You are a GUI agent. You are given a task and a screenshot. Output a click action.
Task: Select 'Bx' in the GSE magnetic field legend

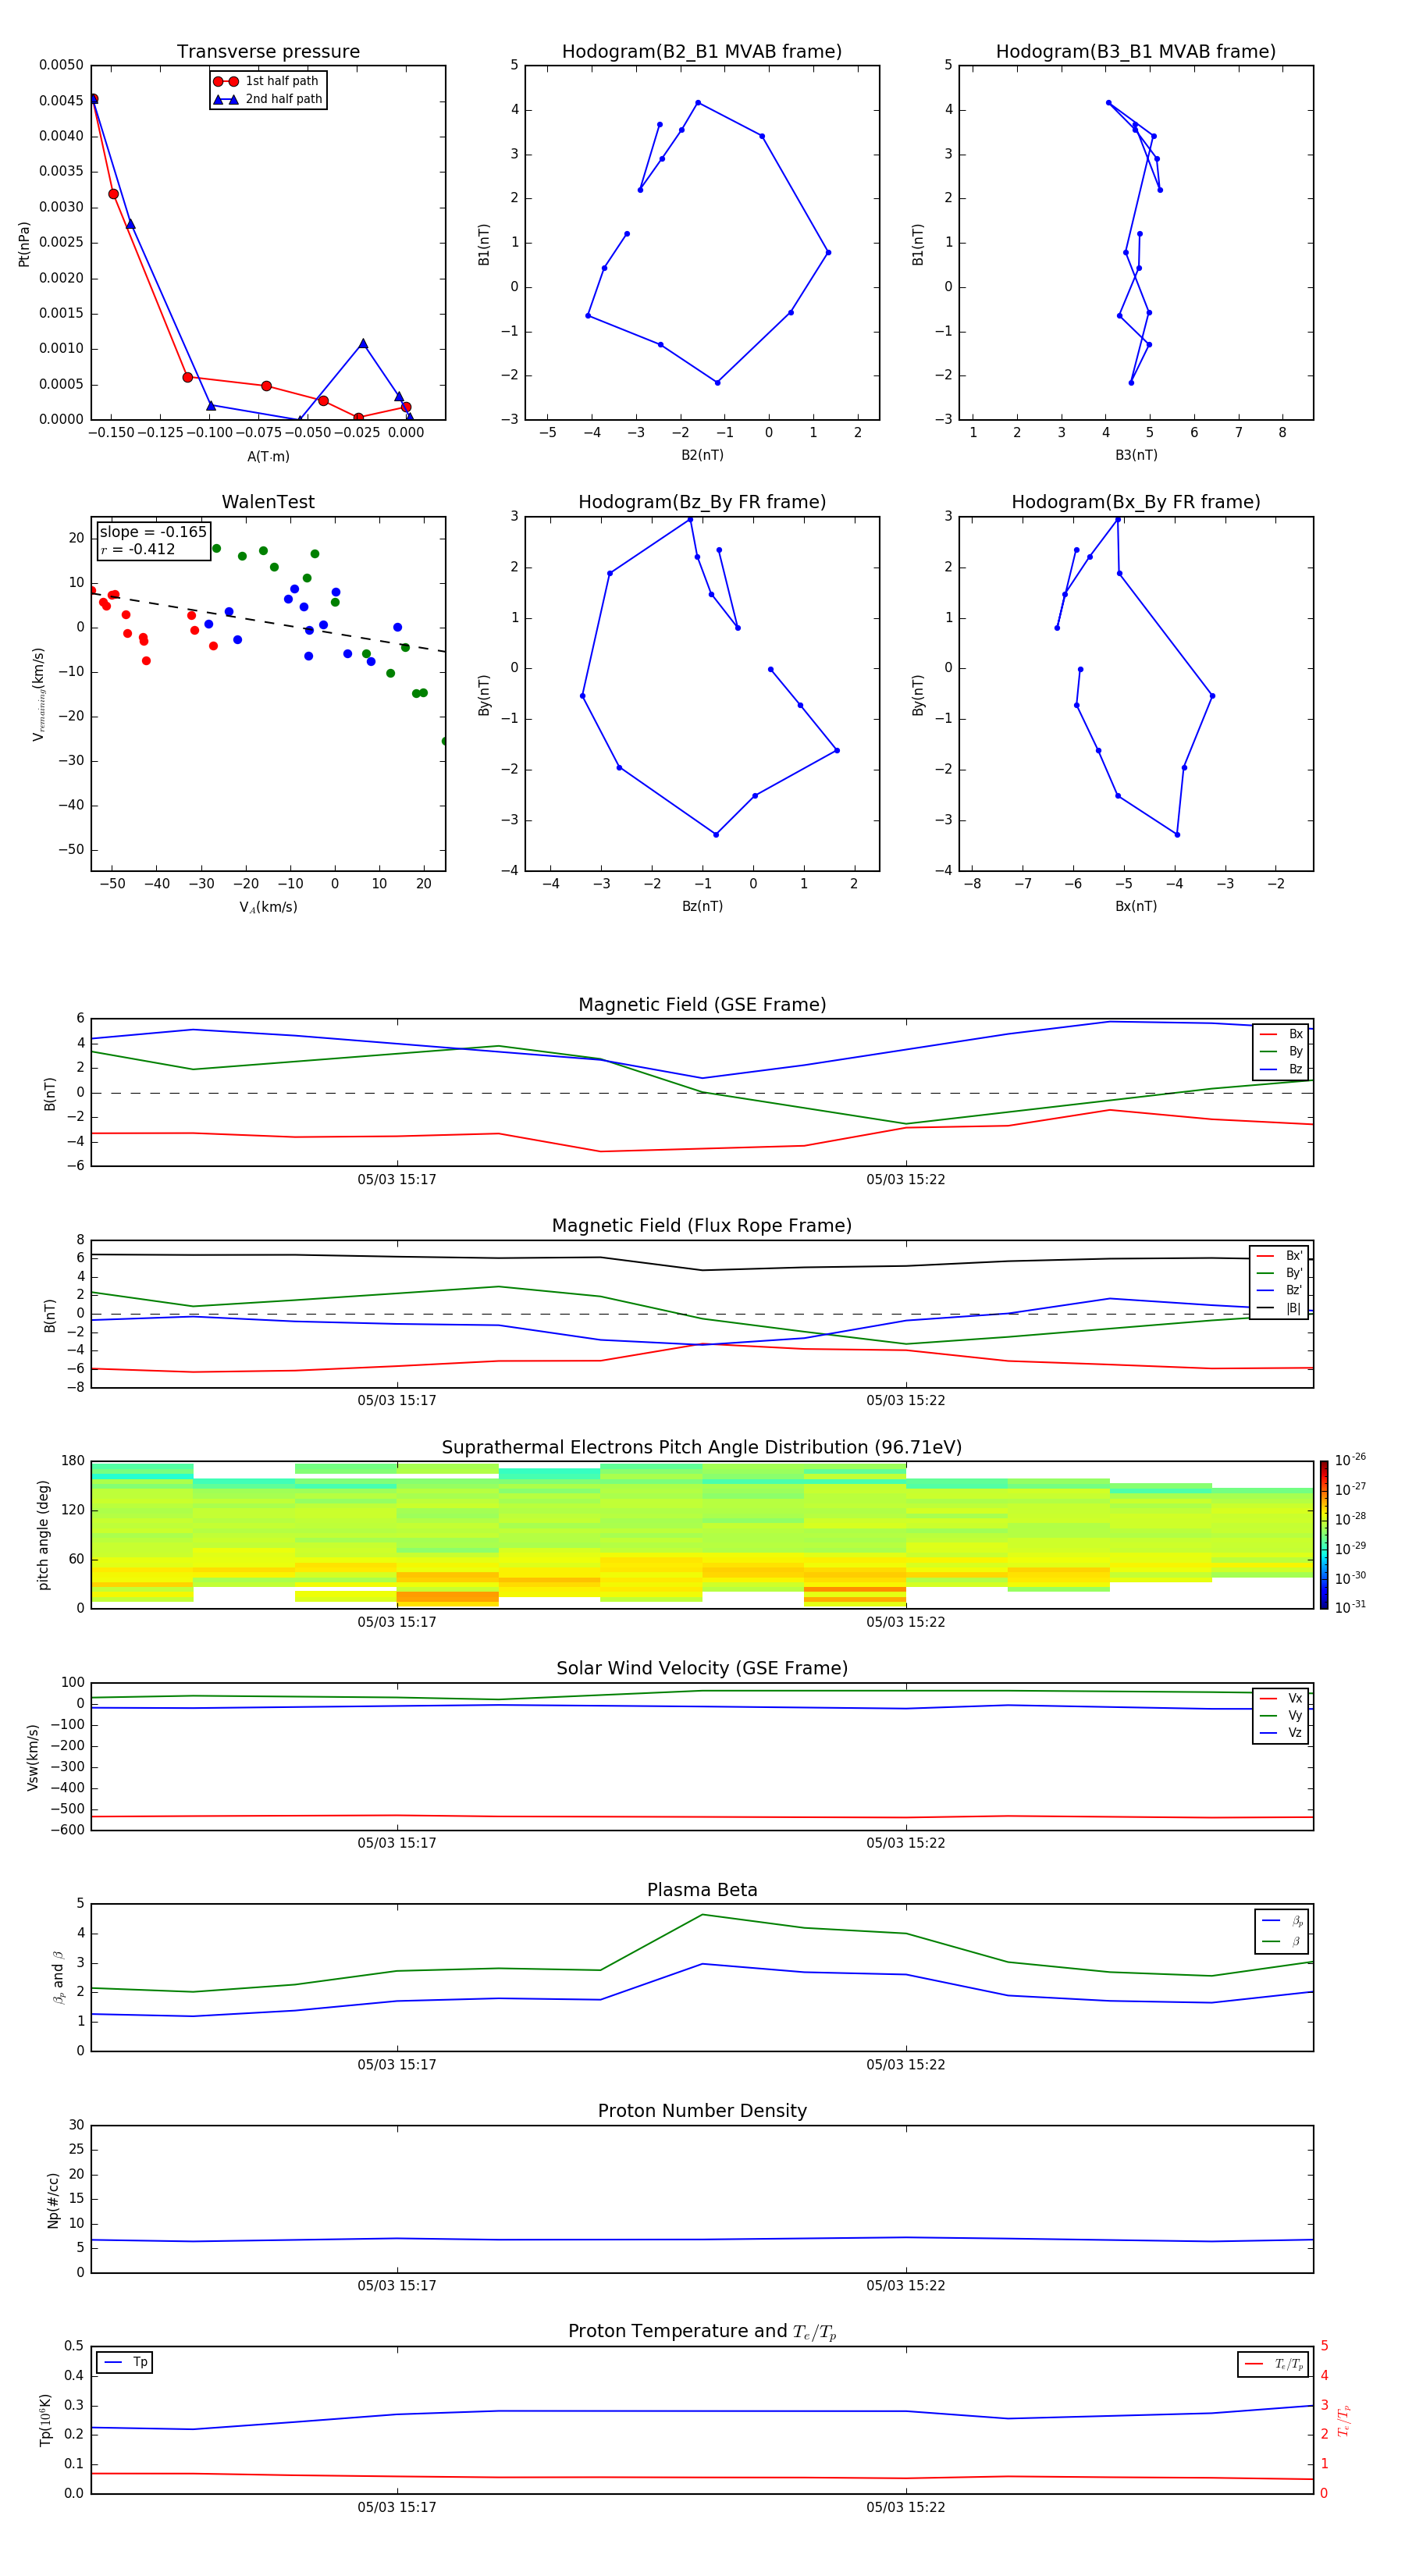pos(1282,1034)
